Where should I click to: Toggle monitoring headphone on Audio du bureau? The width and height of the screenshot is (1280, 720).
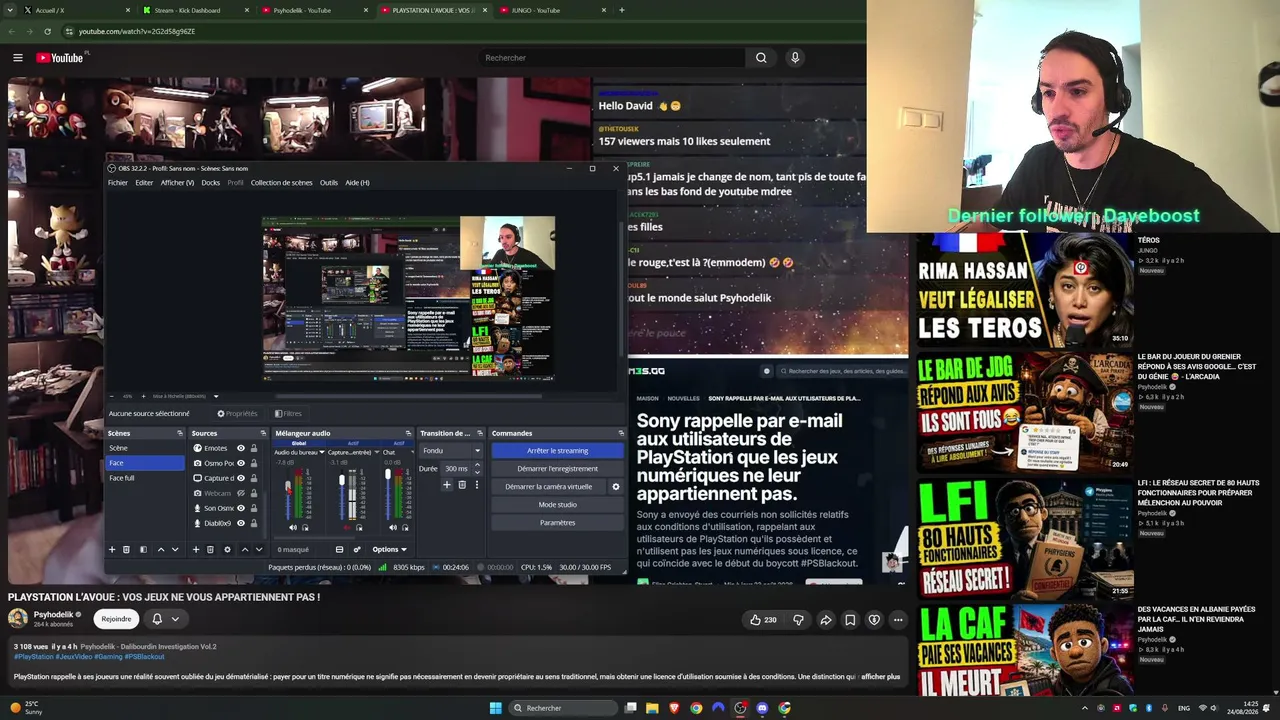tap(305, 527)
